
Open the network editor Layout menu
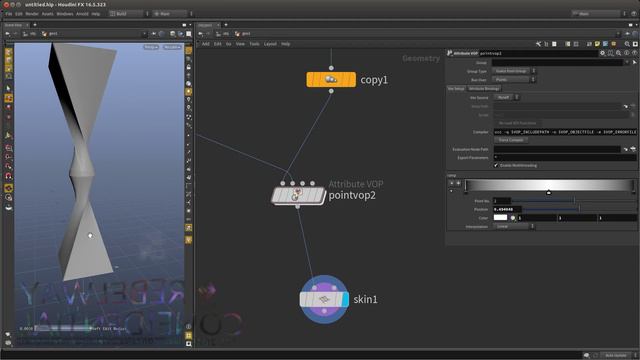[x=270, y=44]
